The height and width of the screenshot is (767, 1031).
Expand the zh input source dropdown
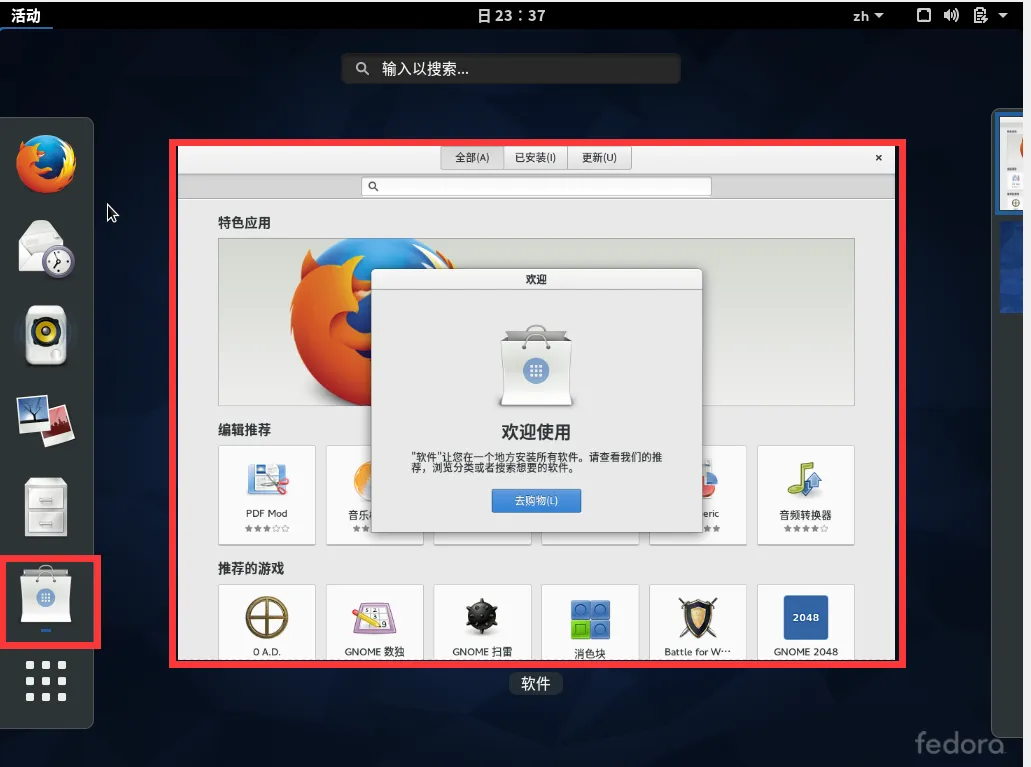[868, 15]
